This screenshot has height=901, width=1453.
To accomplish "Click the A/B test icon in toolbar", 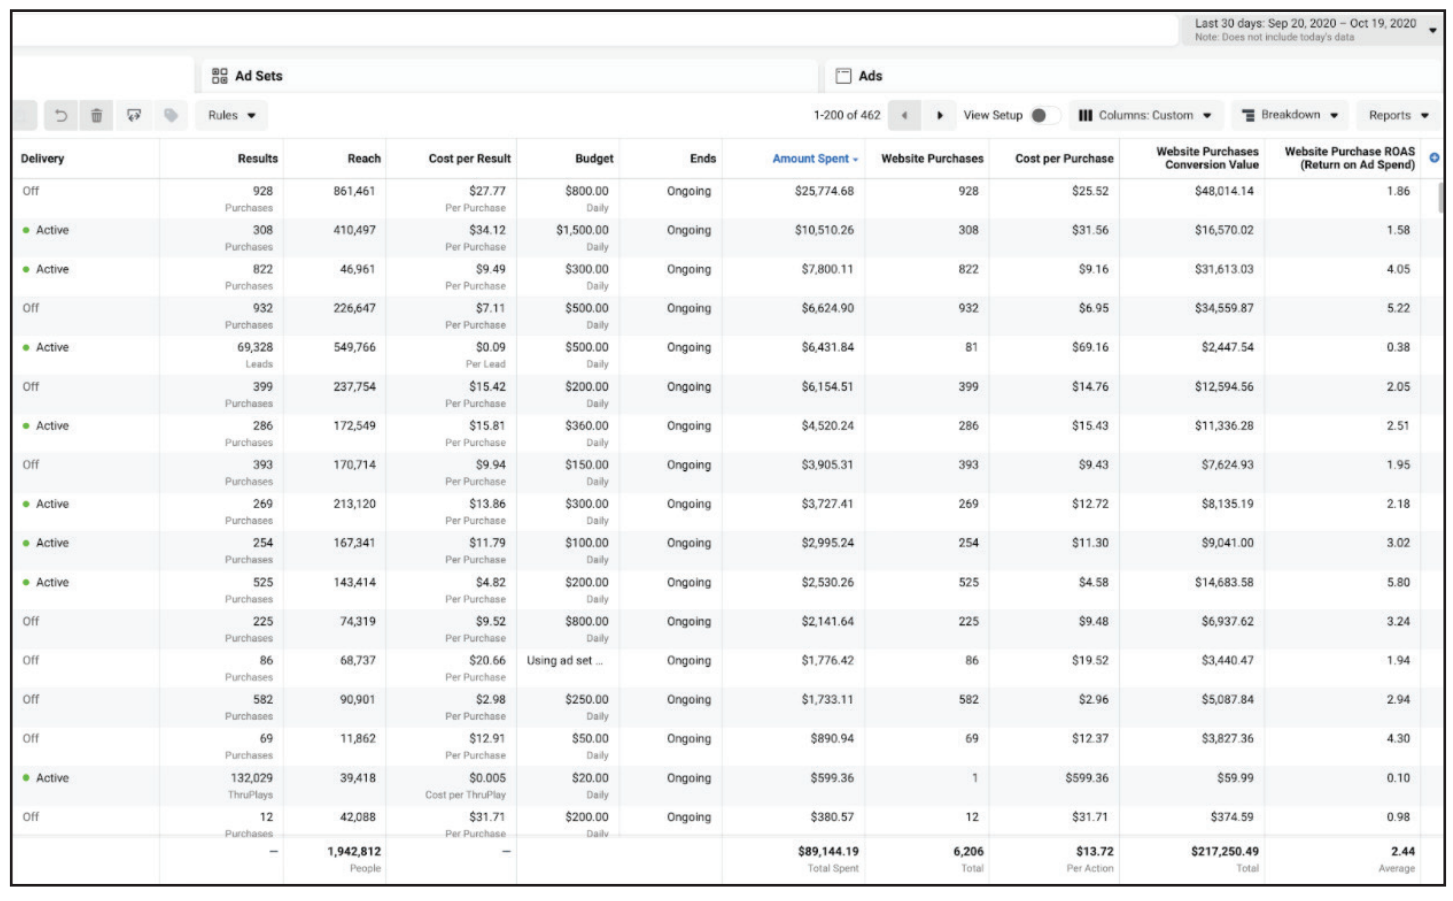I will pos(134,116).
